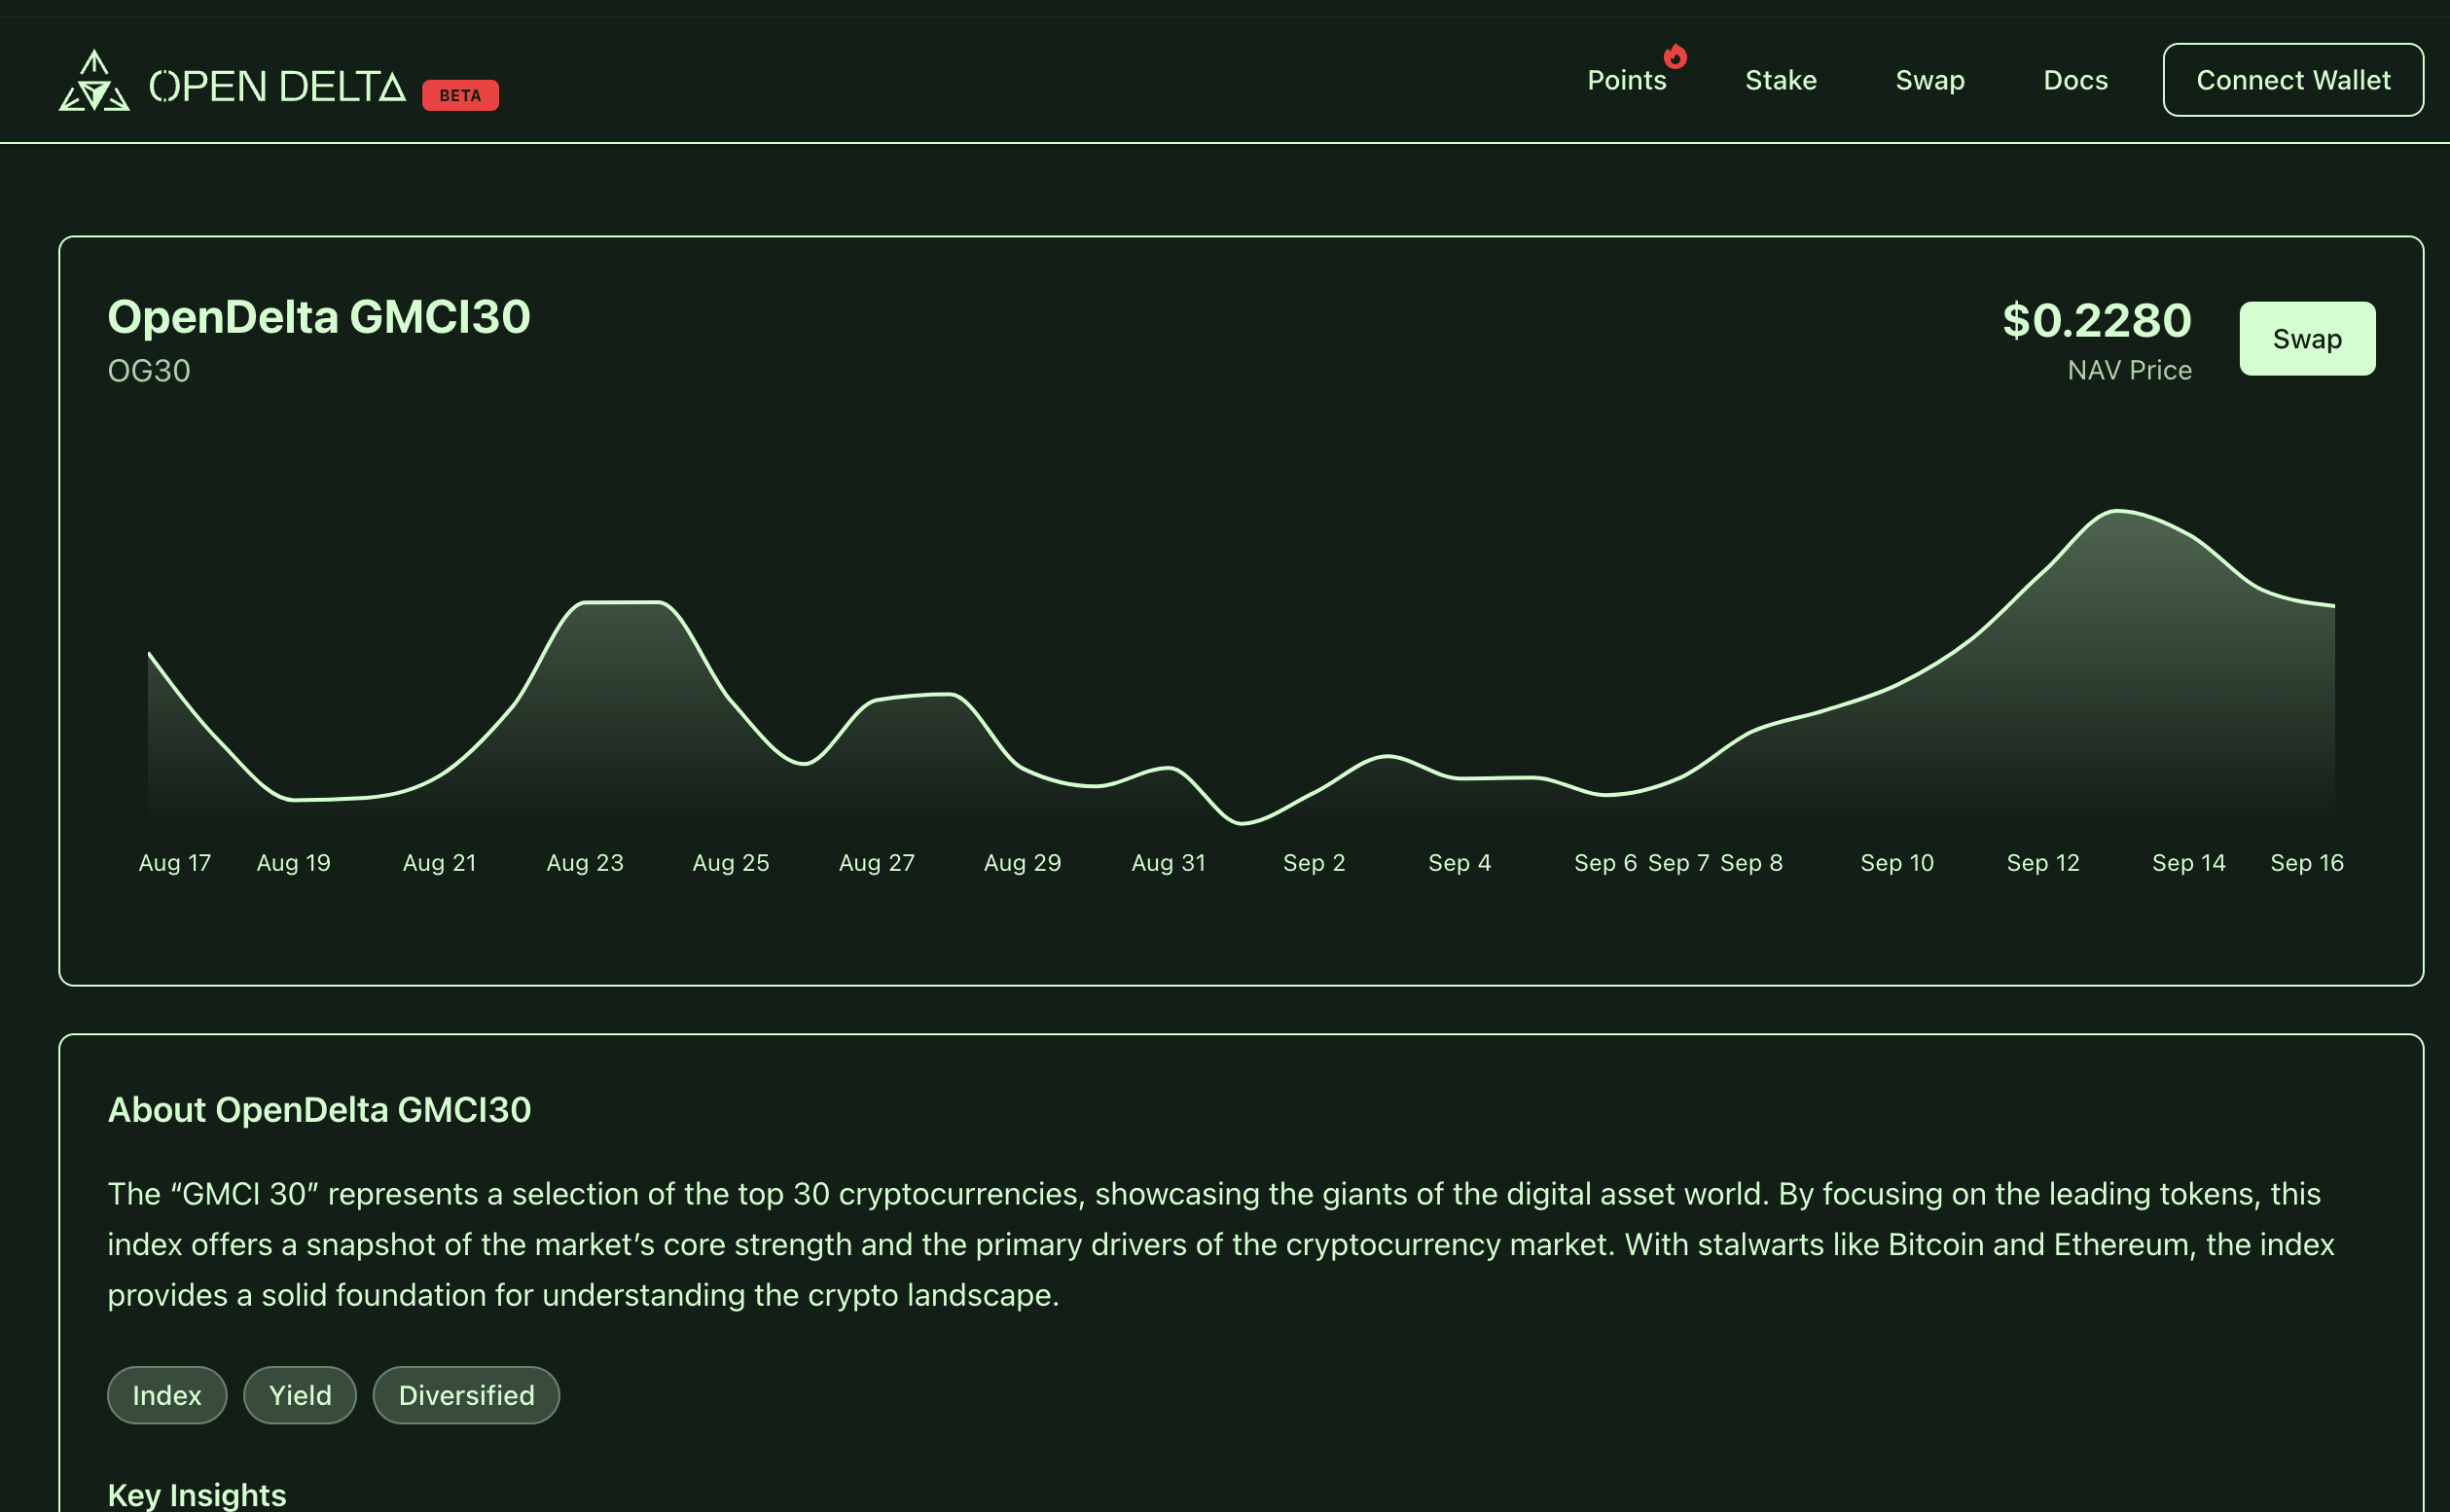Go to the Stake menu item
Viewport: 2450px width, 1512px height.
pyautogui.click(x=1780, y=80)
